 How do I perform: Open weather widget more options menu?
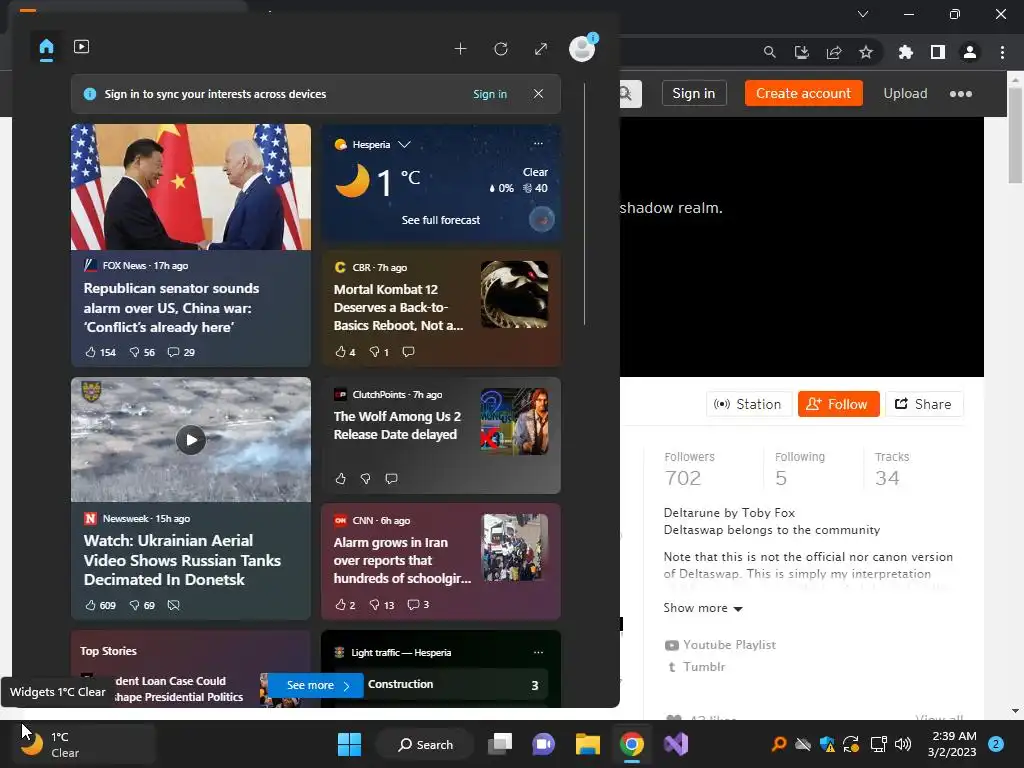[538, 143]
